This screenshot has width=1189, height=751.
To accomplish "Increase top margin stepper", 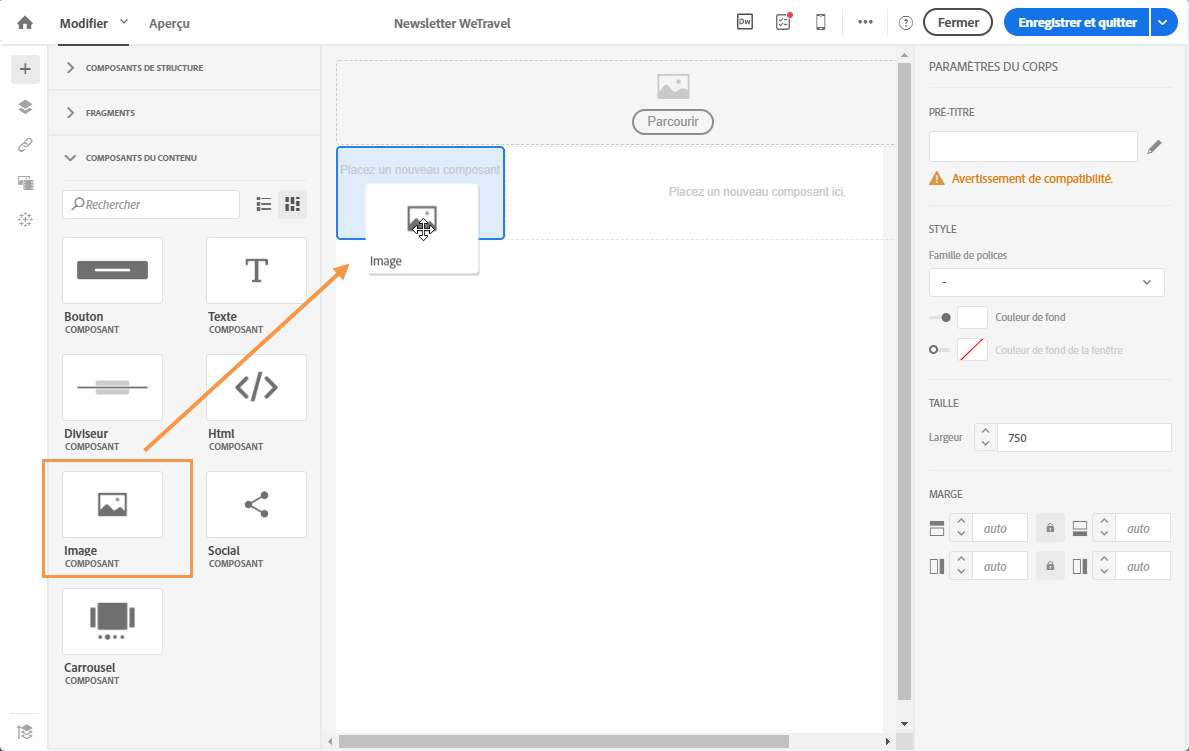I will coord(962,522).
